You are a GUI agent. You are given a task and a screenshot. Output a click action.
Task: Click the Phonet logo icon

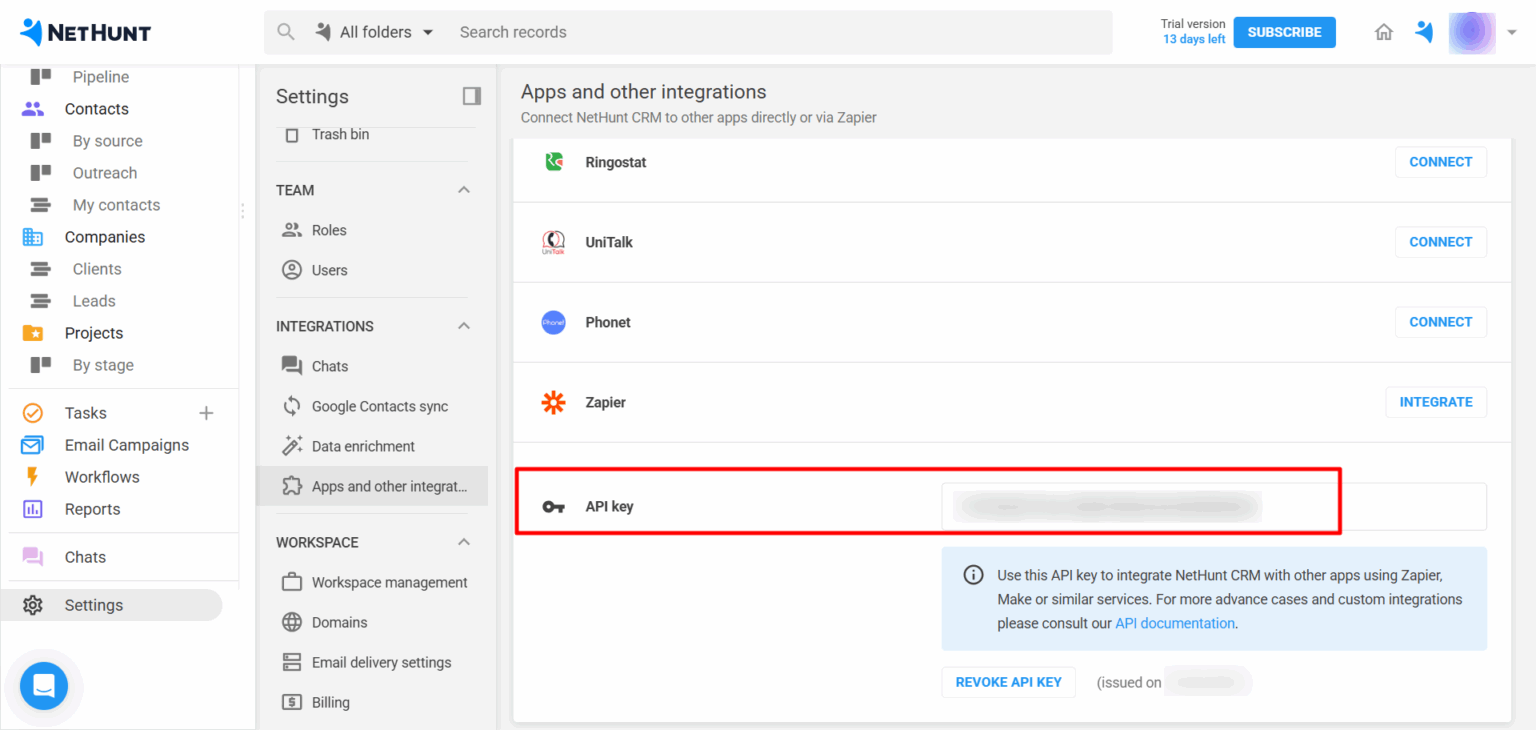[553, 322]
